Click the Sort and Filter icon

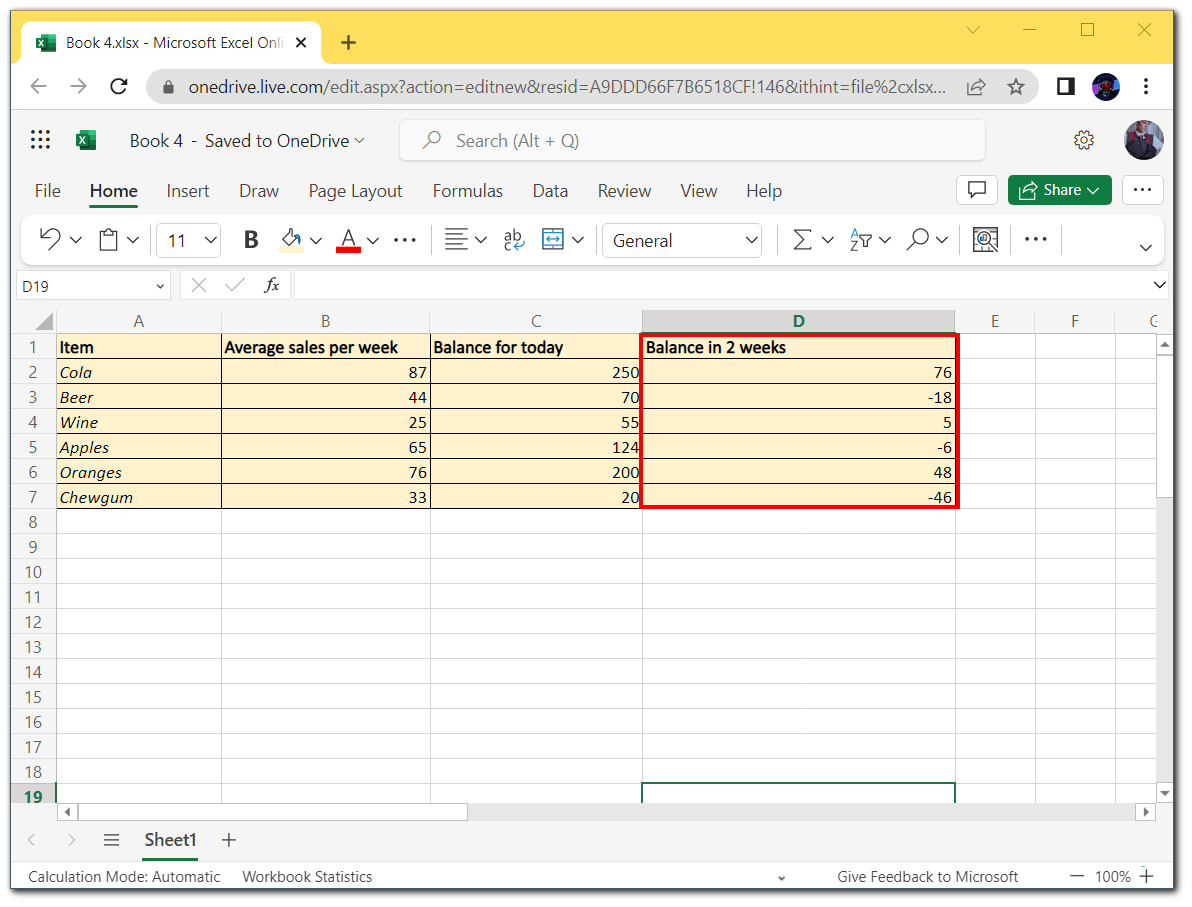pos(861,240)
